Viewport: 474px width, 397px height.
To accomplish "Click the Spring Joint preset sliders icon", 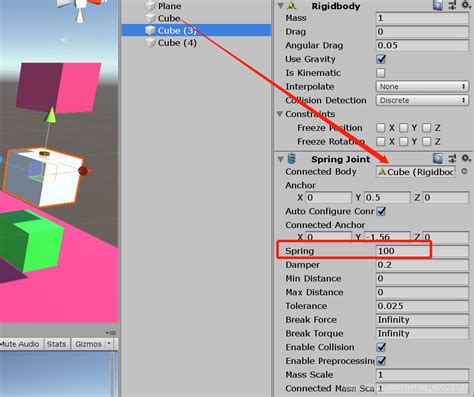I will pos(452,159).
